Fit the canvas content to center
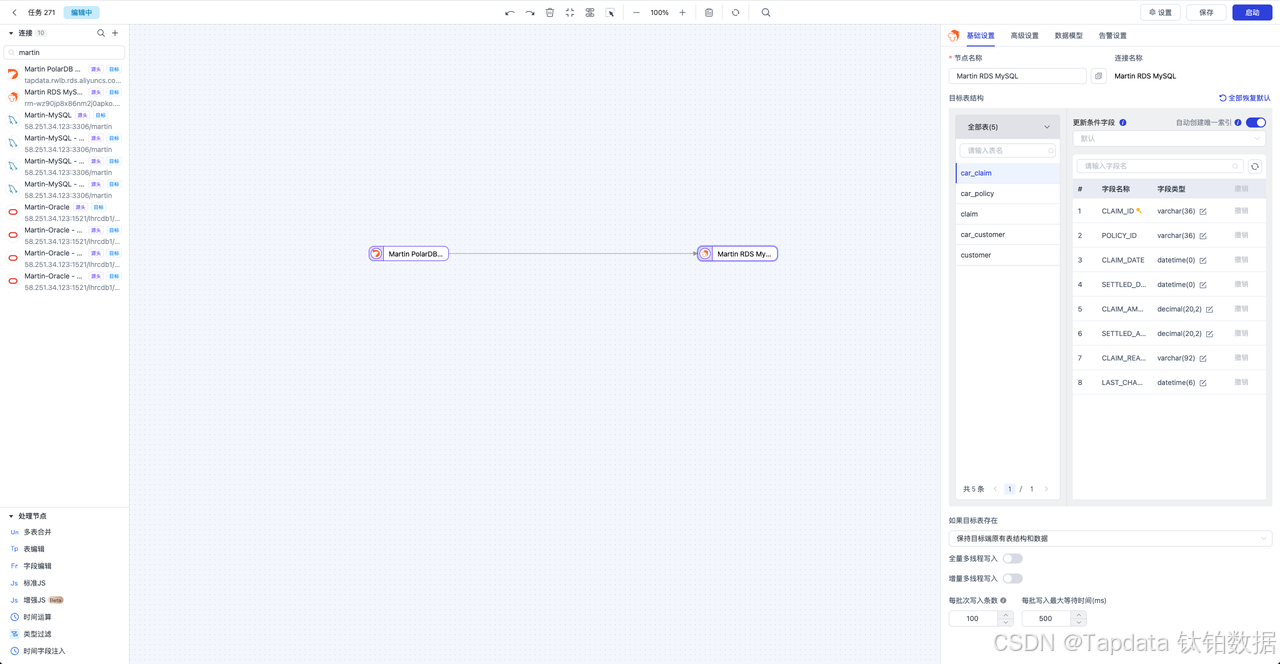The height and width of the screenshot is (664, 1280). [x=570, y=13]
